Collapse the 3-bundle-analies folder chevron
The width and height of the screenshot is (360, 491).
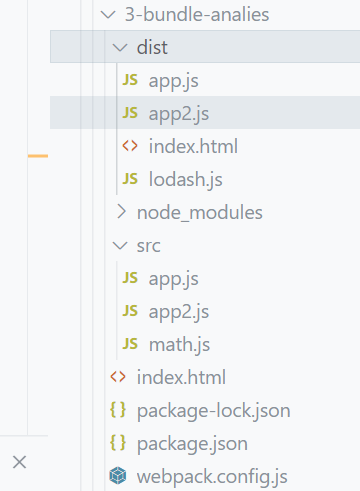(108, 15)
